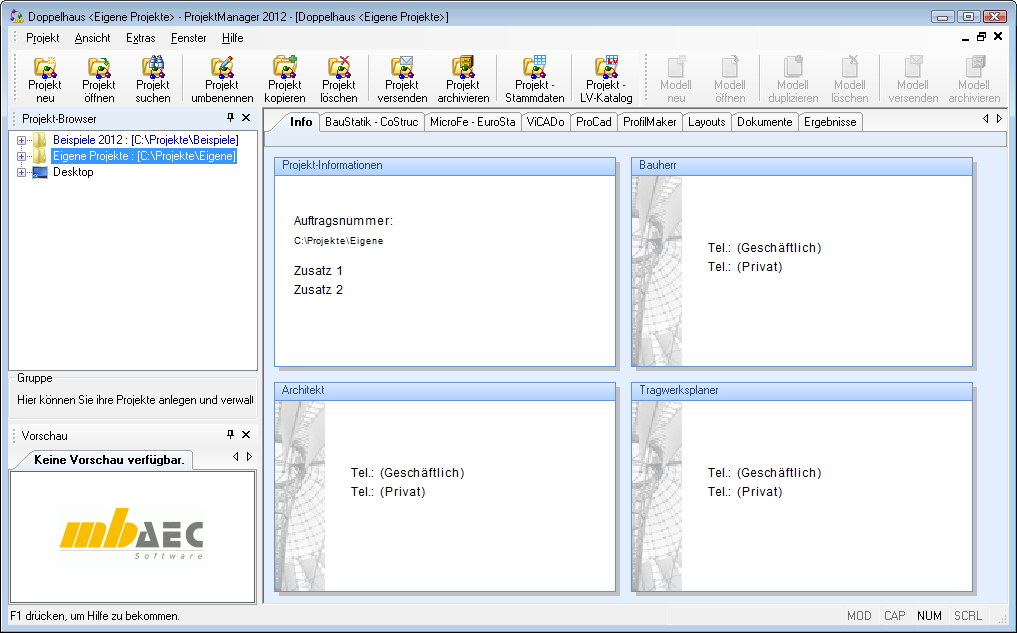Click the Modell versenden icon
This screenshot has width=1017, height=633.
(x=913, y=79)
